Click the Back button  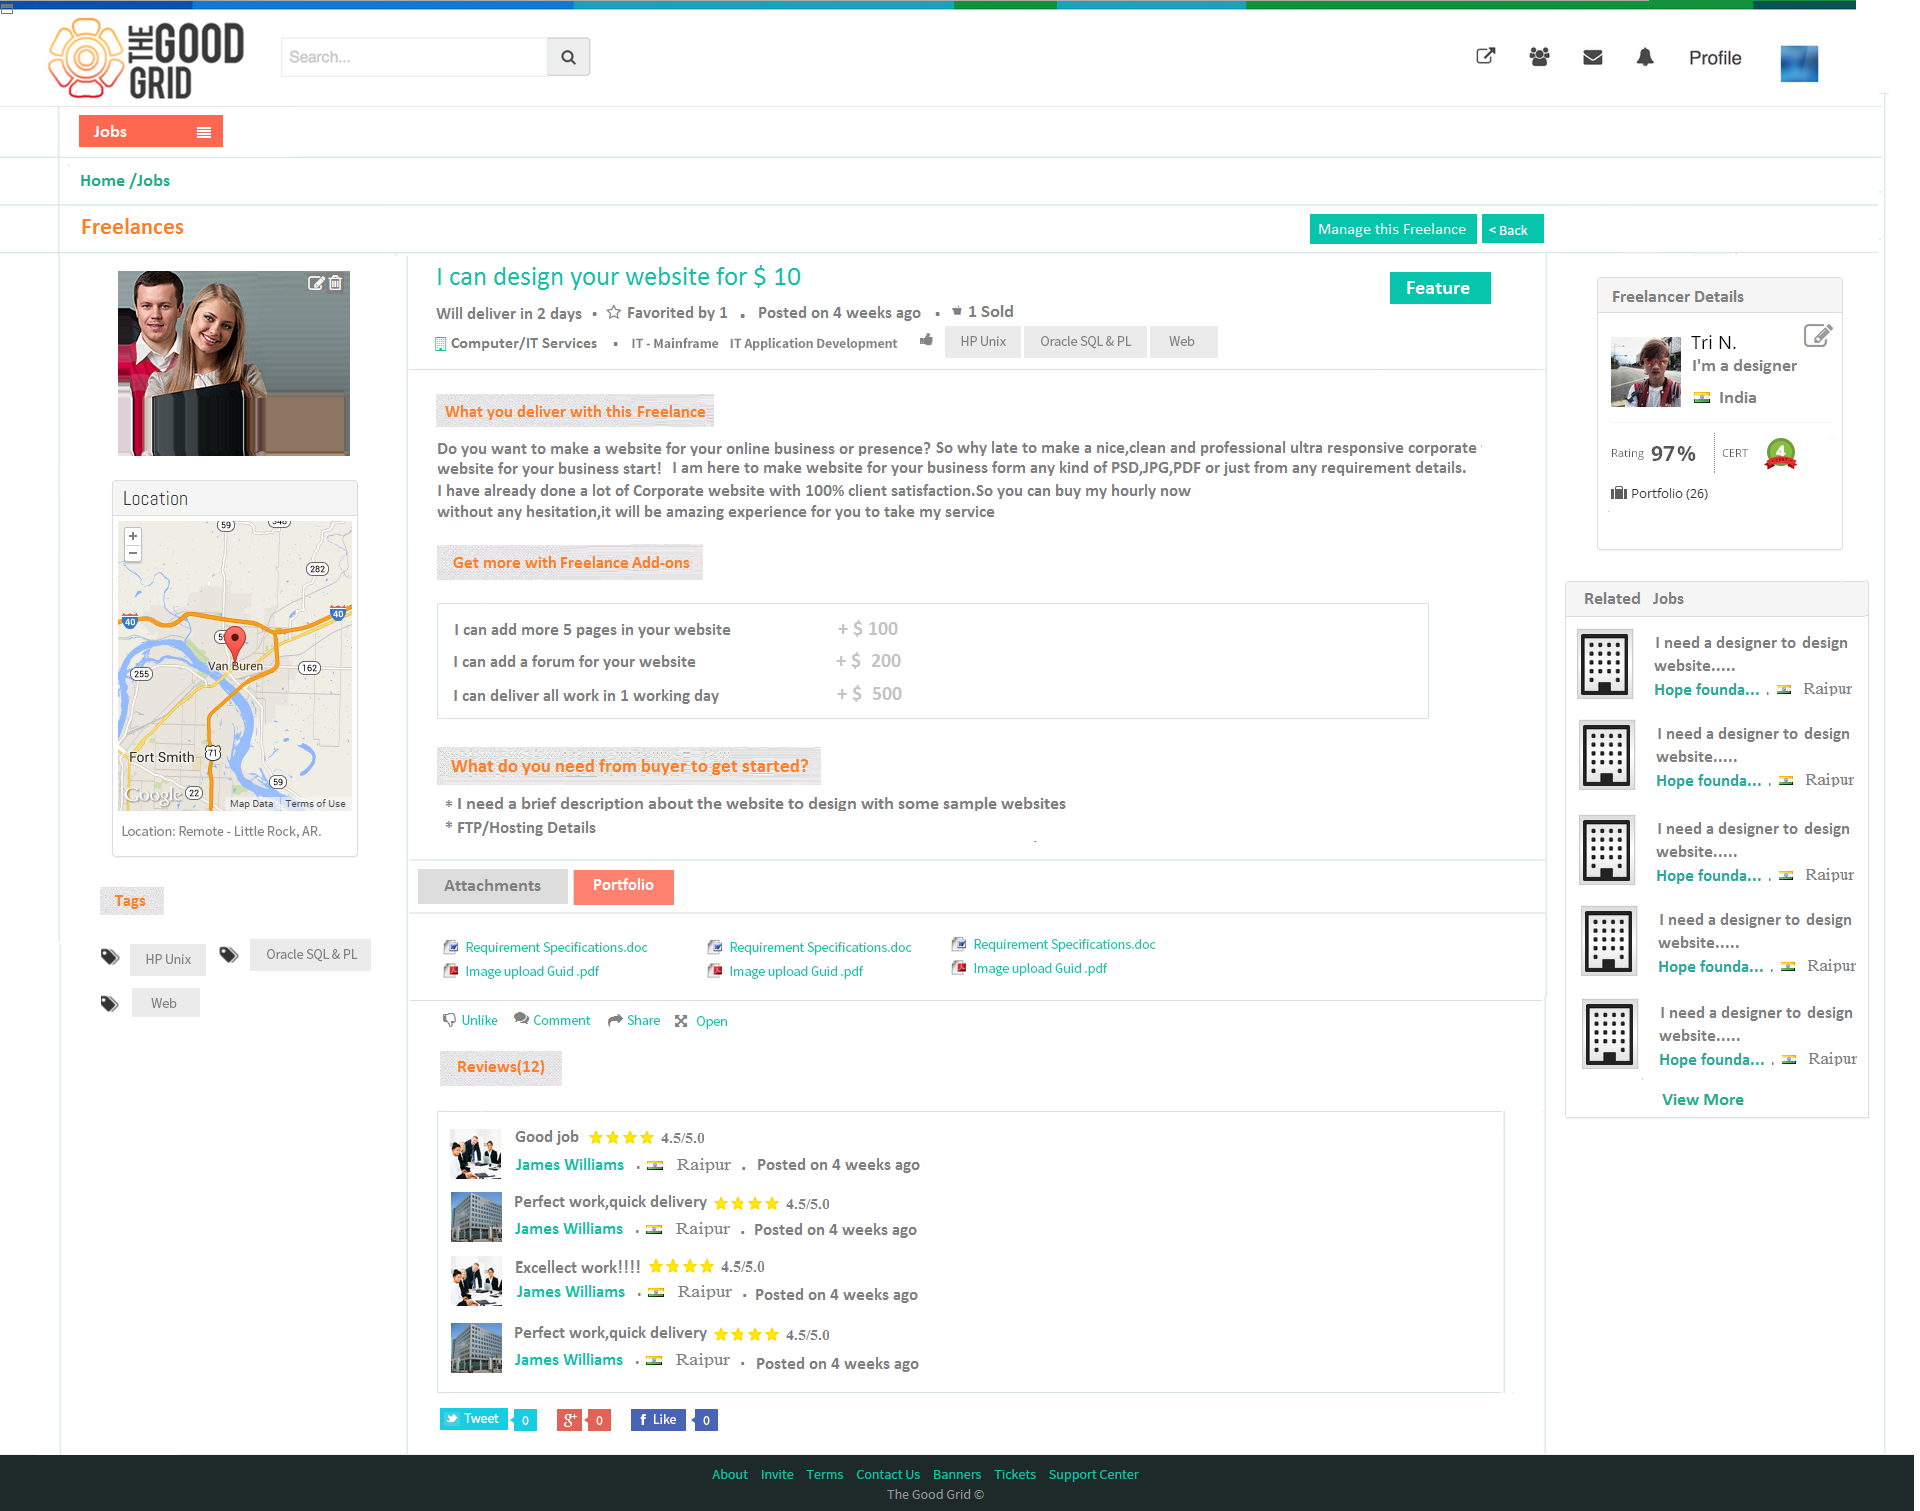point(1512,229)
